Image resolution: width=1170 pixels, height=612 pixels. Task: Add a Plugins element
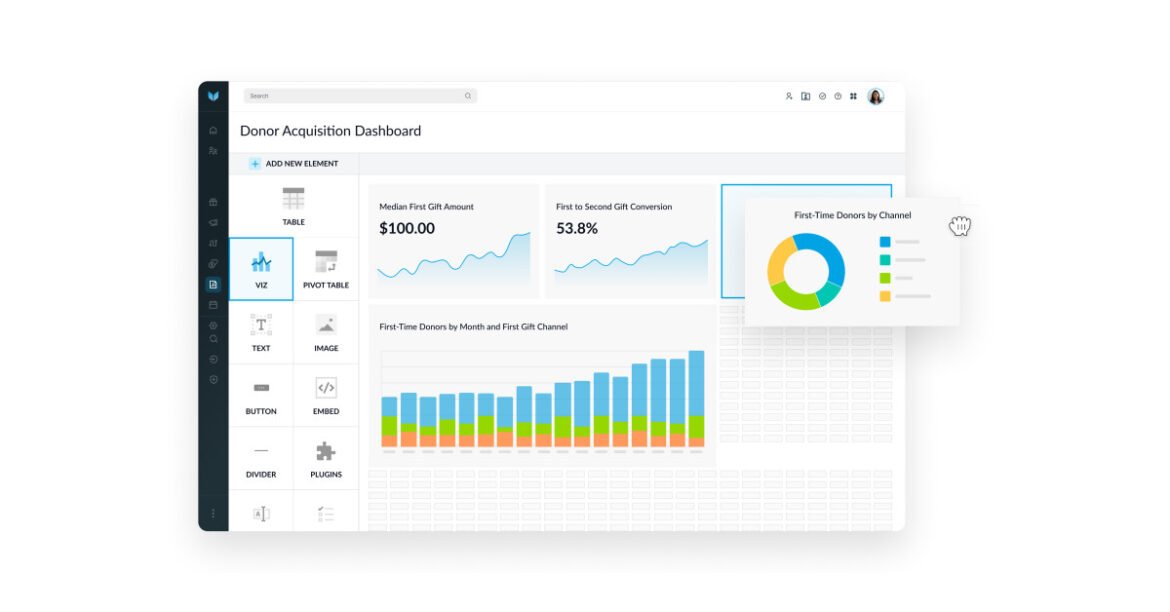pos(326,457)
